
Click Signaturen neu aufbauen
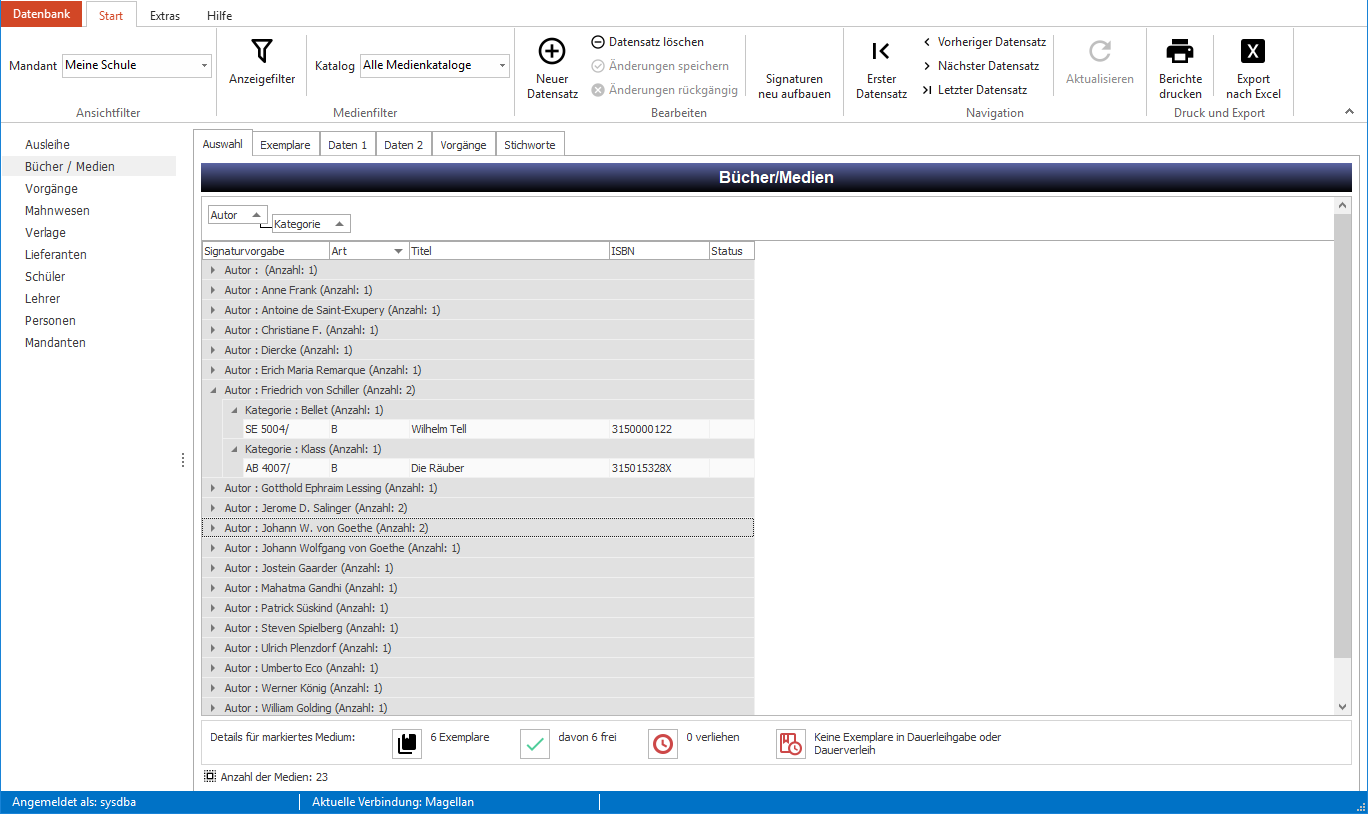point(794,86)
